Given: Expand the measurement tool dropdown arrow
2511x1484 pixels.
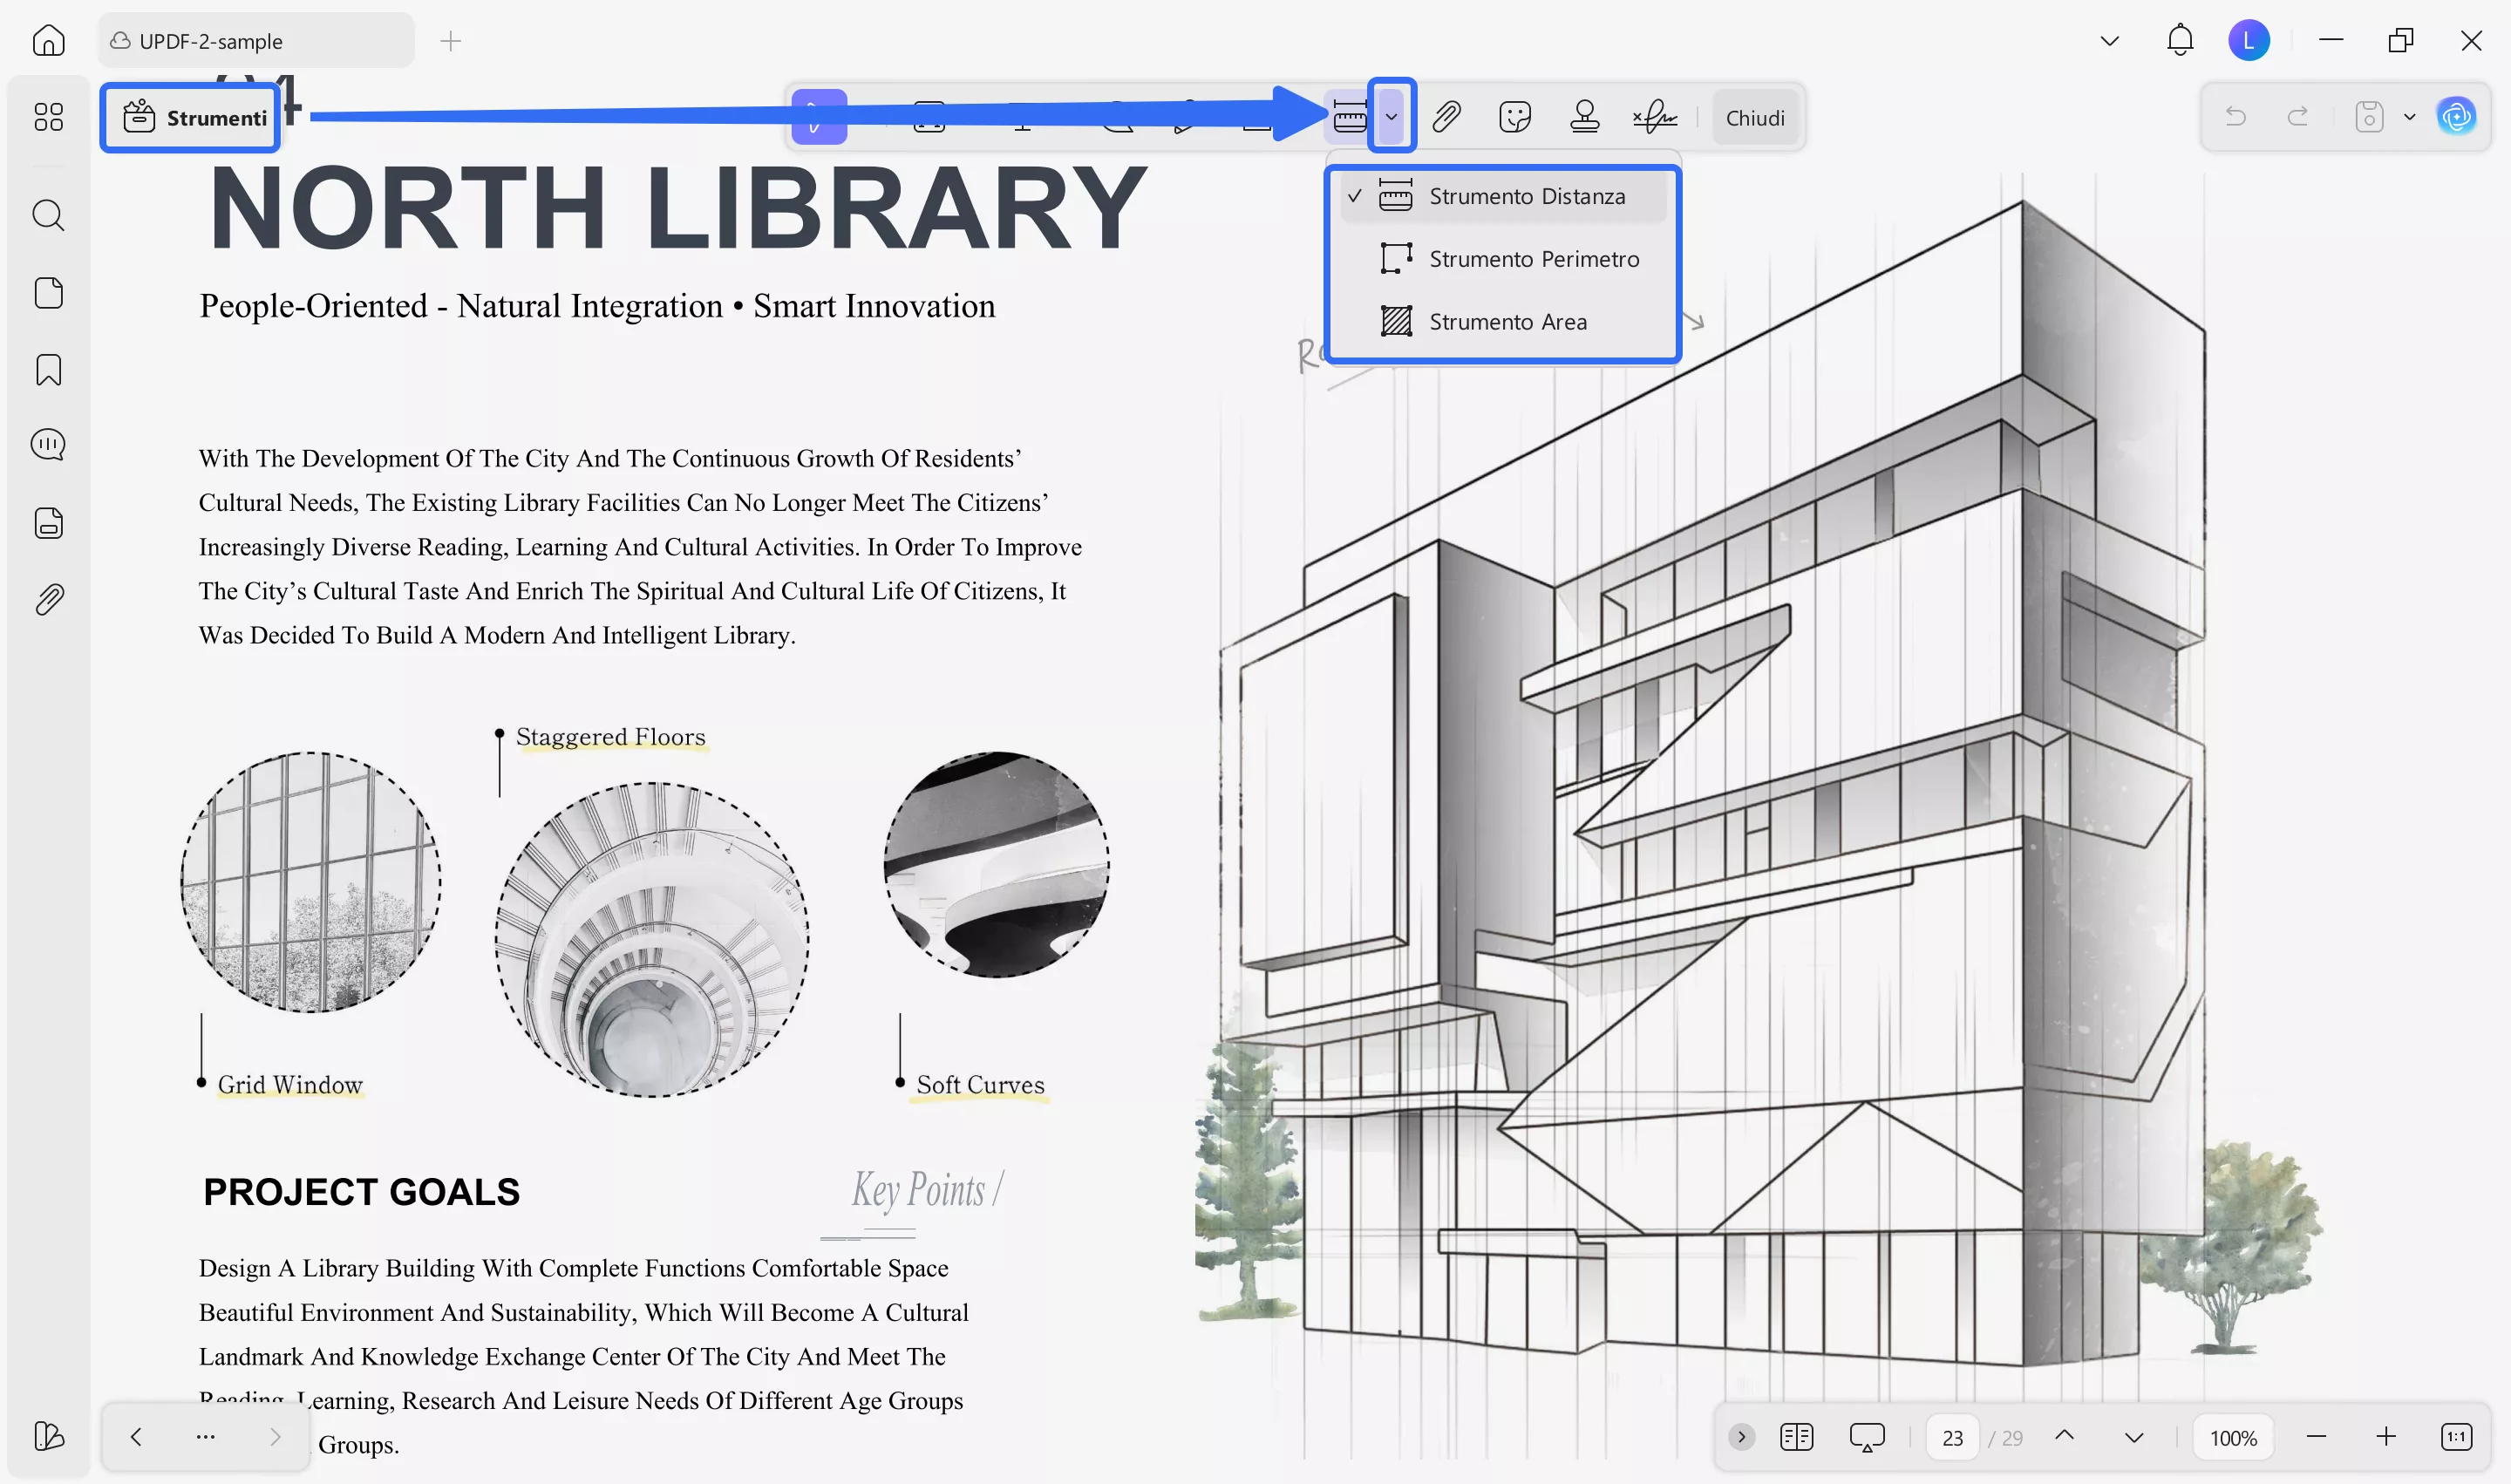Looking at the screenshot, I should (1391, 117).
